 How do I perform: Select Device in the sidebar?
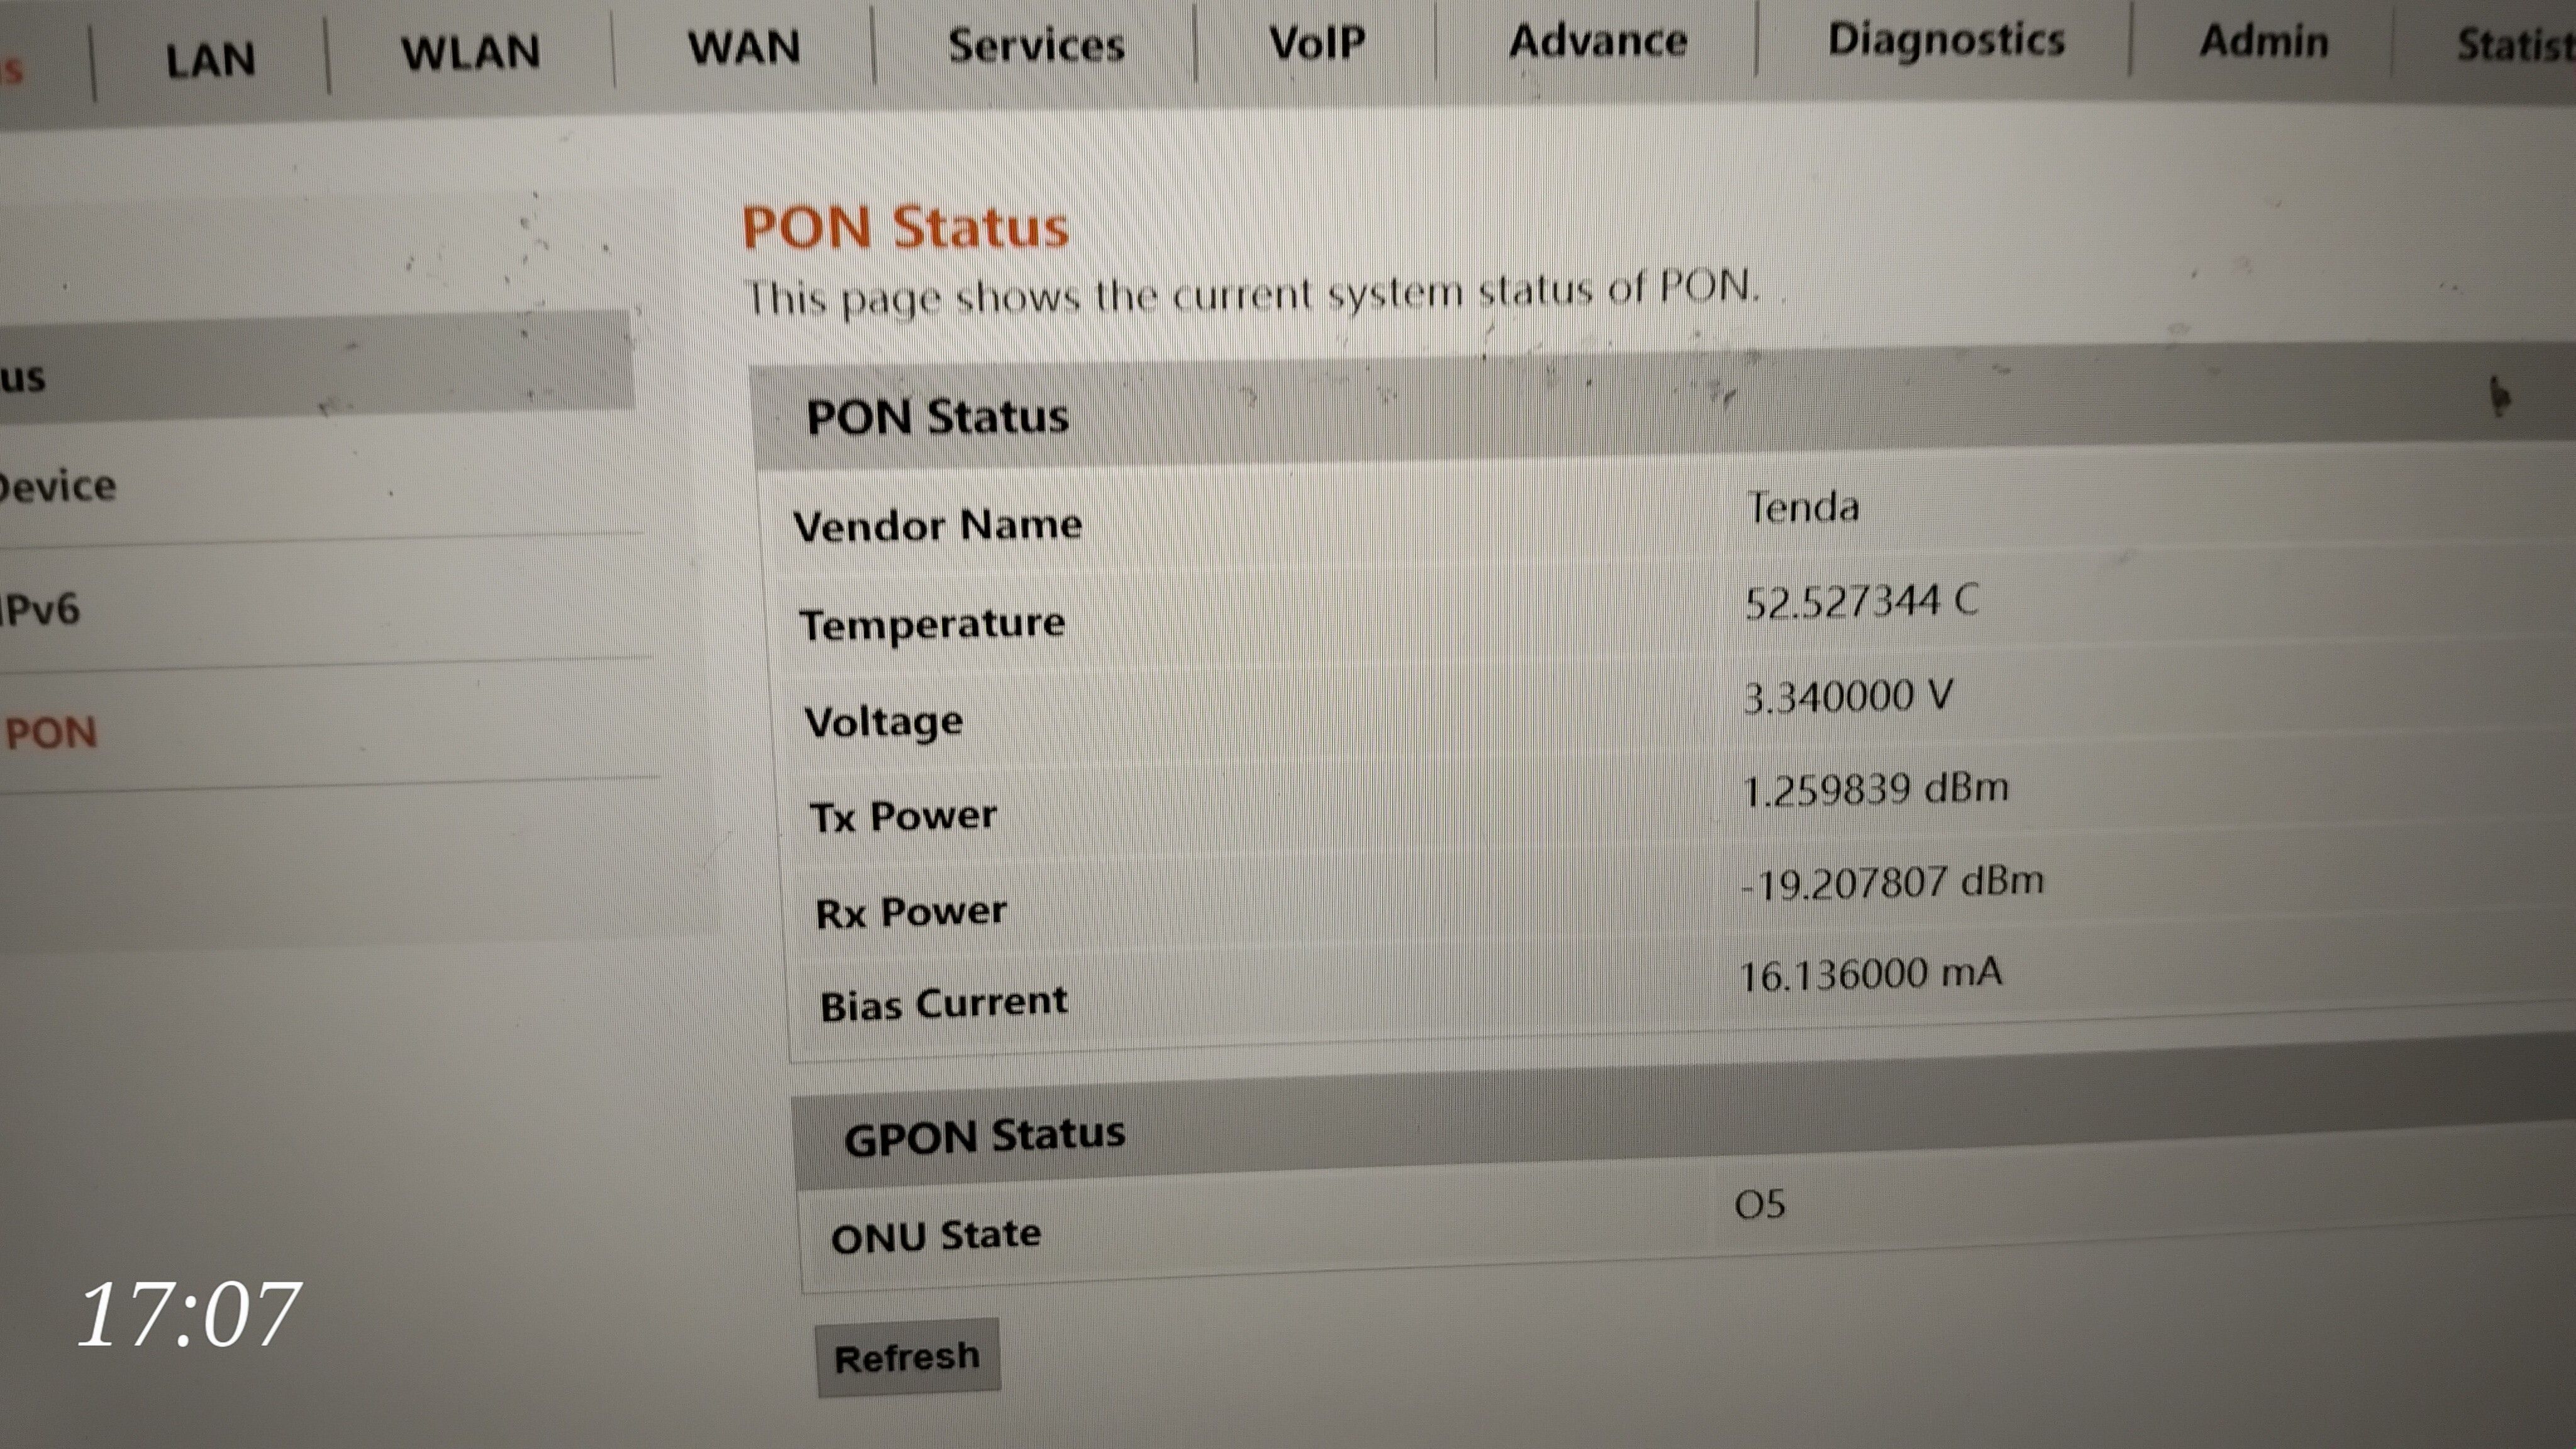pyautogui.click(x=58, y=486)
